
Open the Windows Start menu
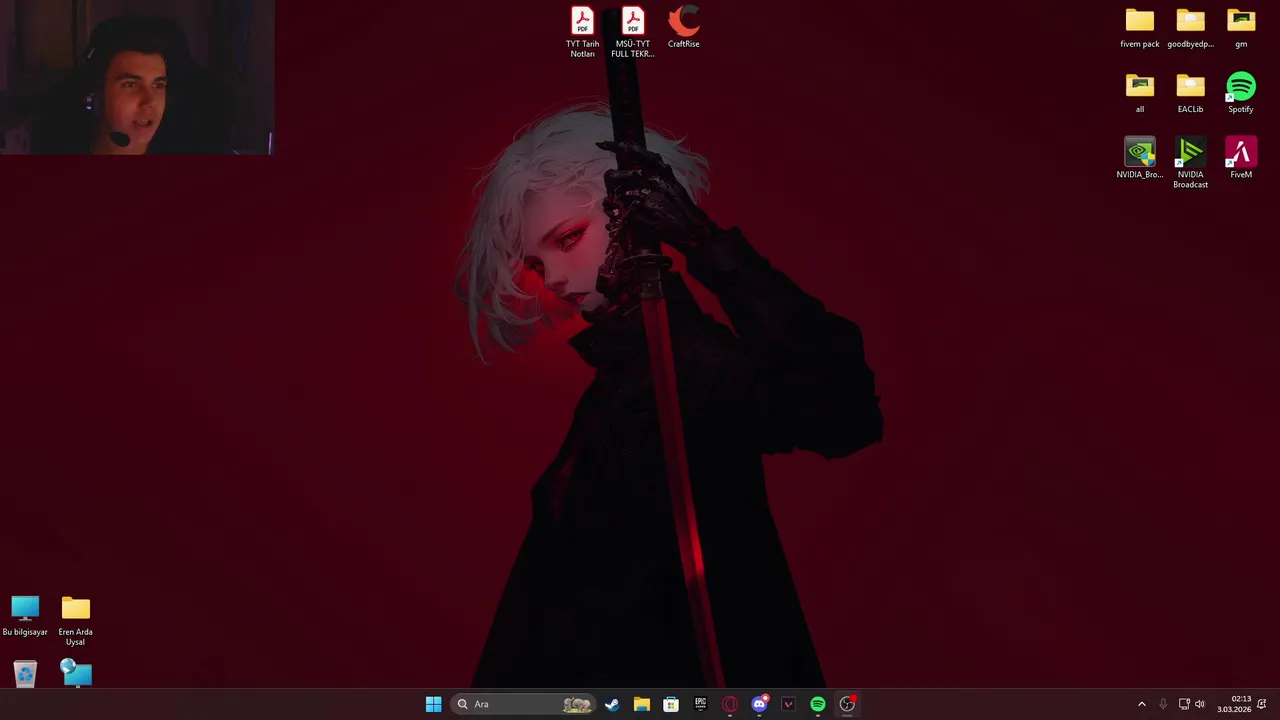(x=433, y=704)
